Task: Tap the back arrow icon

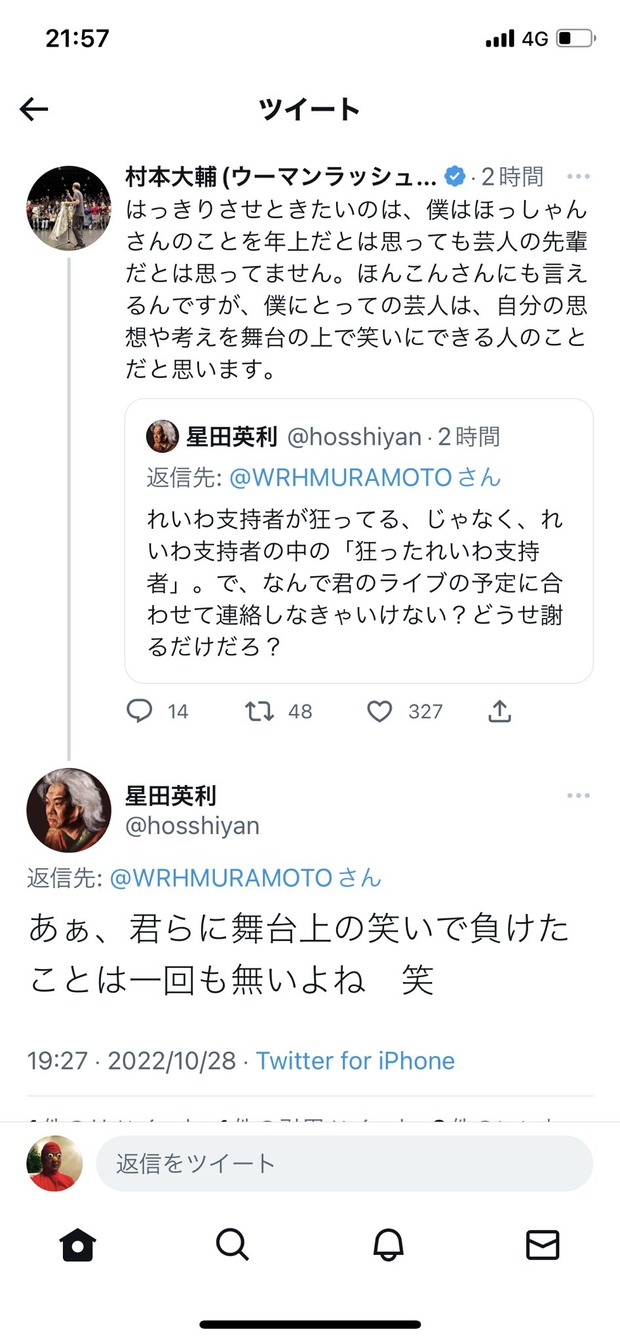Action: (x=34, y=109)
